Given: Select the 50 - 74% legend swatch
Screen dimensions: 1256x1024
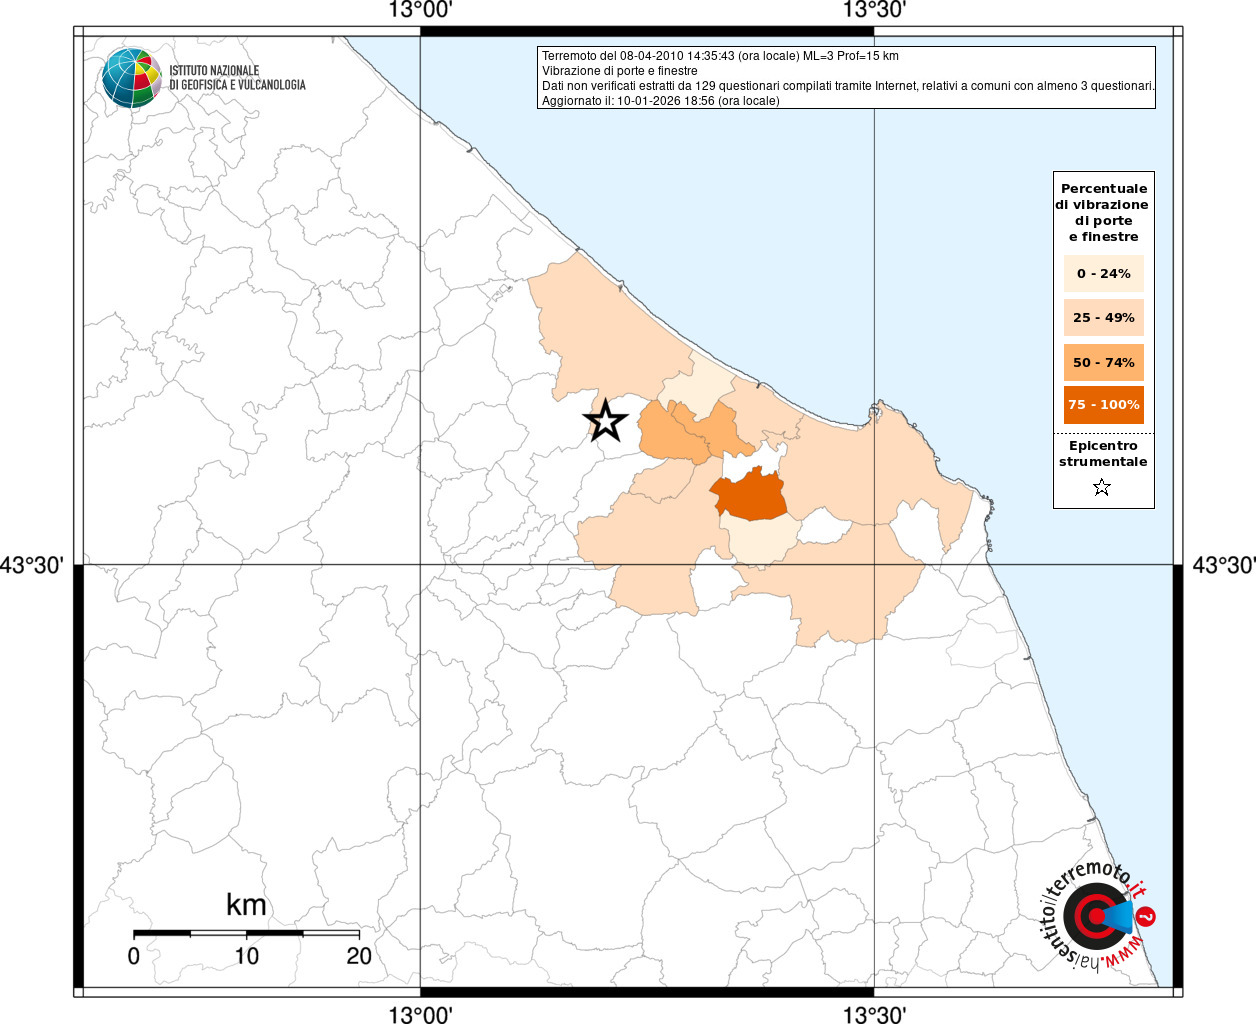Looking at the screenshot, I should coord(1103,362).
